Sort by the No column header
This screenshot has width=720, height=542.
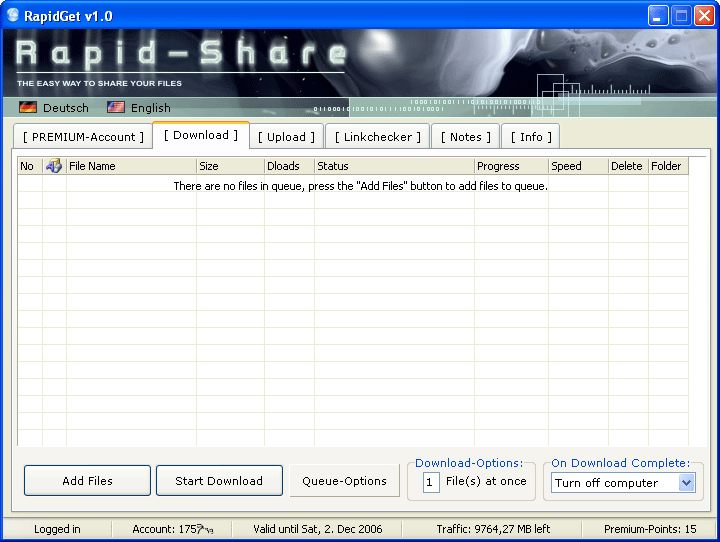[x=30, y=166]
